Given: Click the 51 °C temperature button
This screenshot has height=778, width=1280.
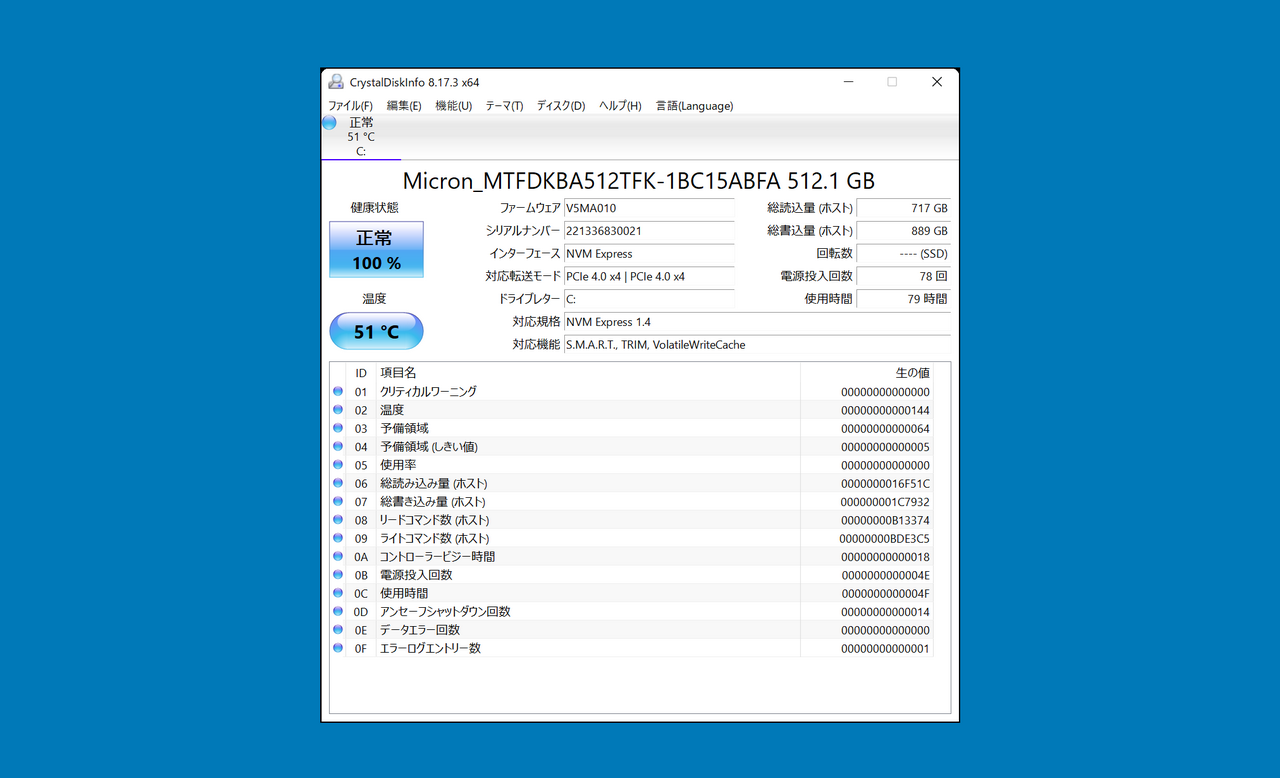Looking at the screenshot, I should tap(376, 331).
